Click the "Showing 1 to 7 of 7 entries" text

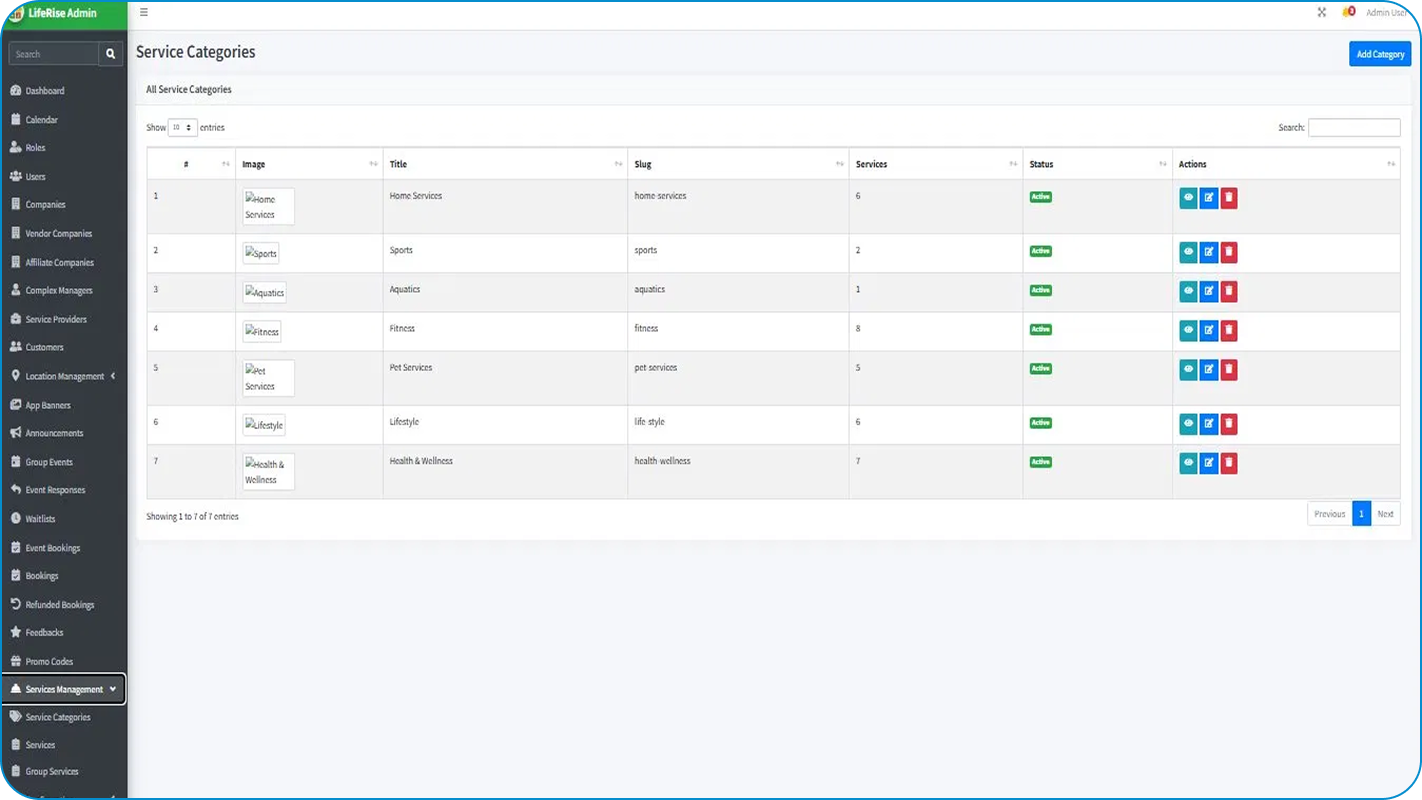pos(192,517)
